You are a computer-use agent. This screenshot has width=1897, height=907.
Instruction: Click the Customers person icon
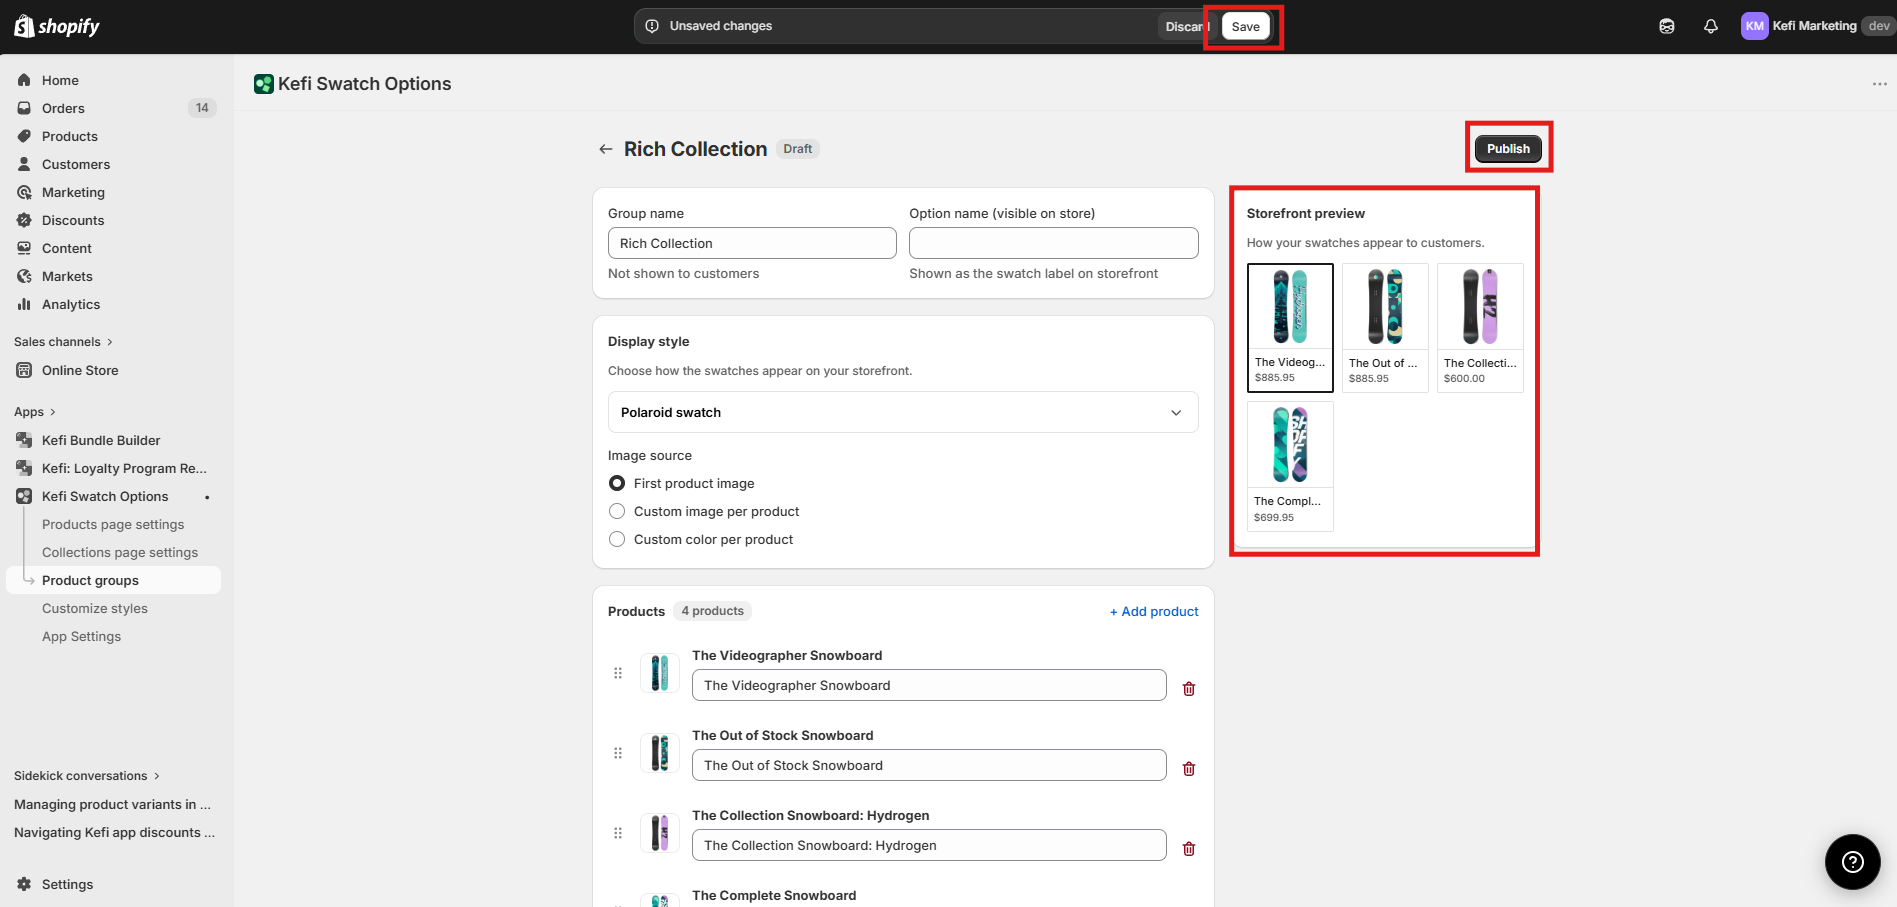click(x=24, y=164)
